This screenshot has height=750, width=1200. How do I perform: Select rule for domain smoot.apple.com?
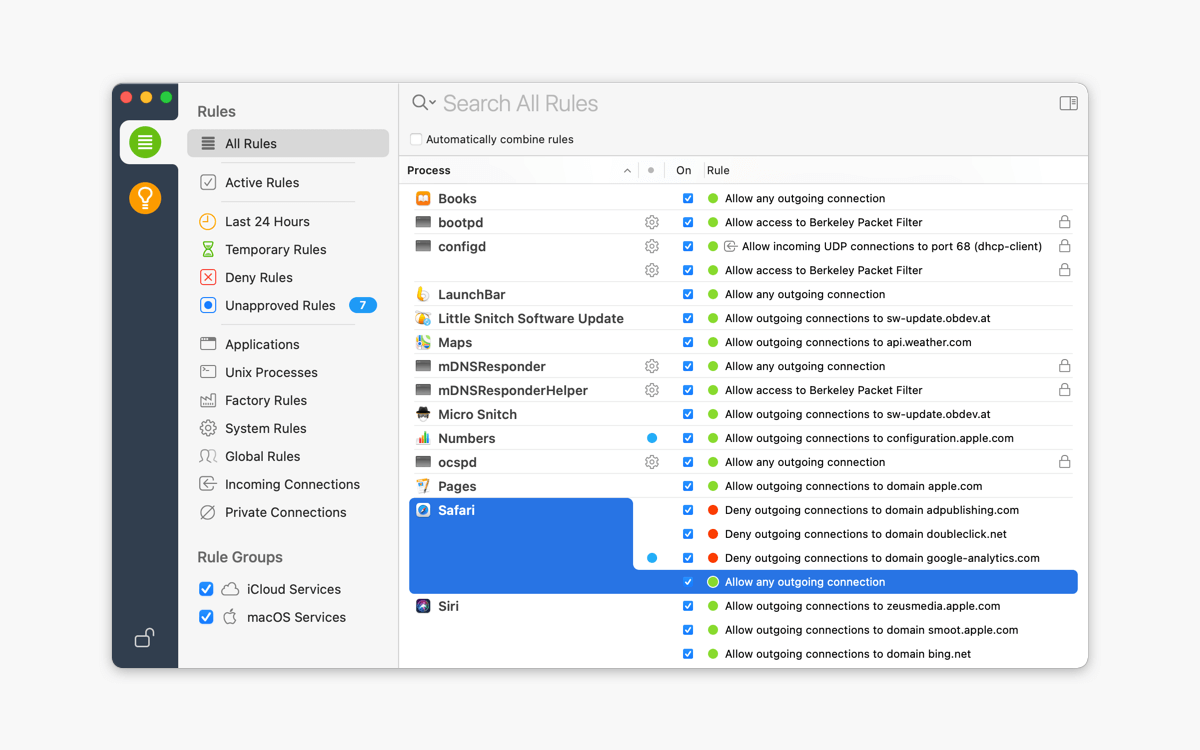871,630
